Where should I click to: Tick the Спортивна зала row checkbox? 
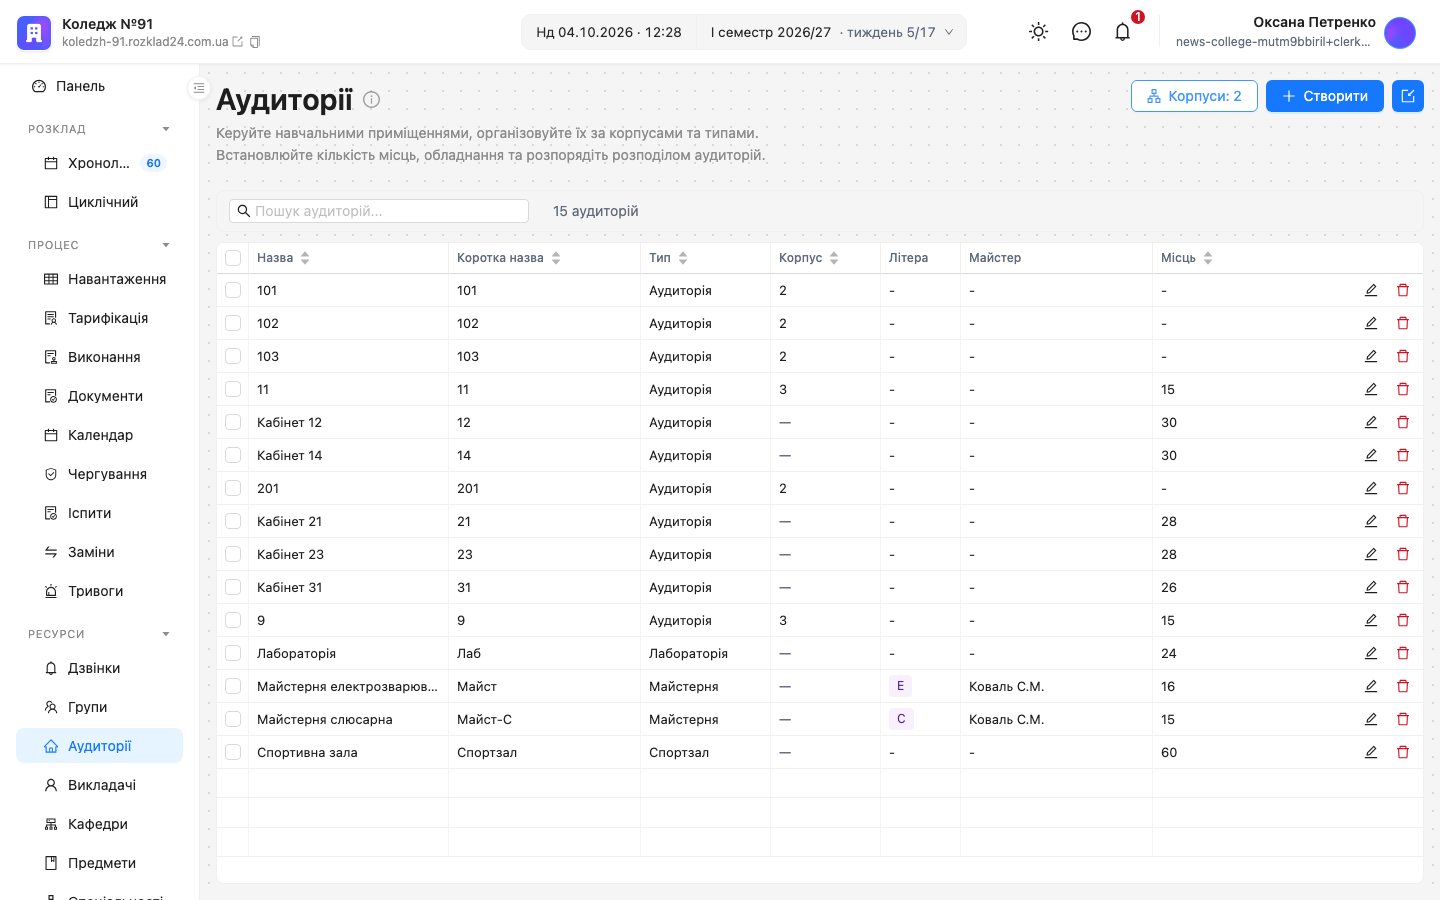pyautogui.click(x=233, y=752)
